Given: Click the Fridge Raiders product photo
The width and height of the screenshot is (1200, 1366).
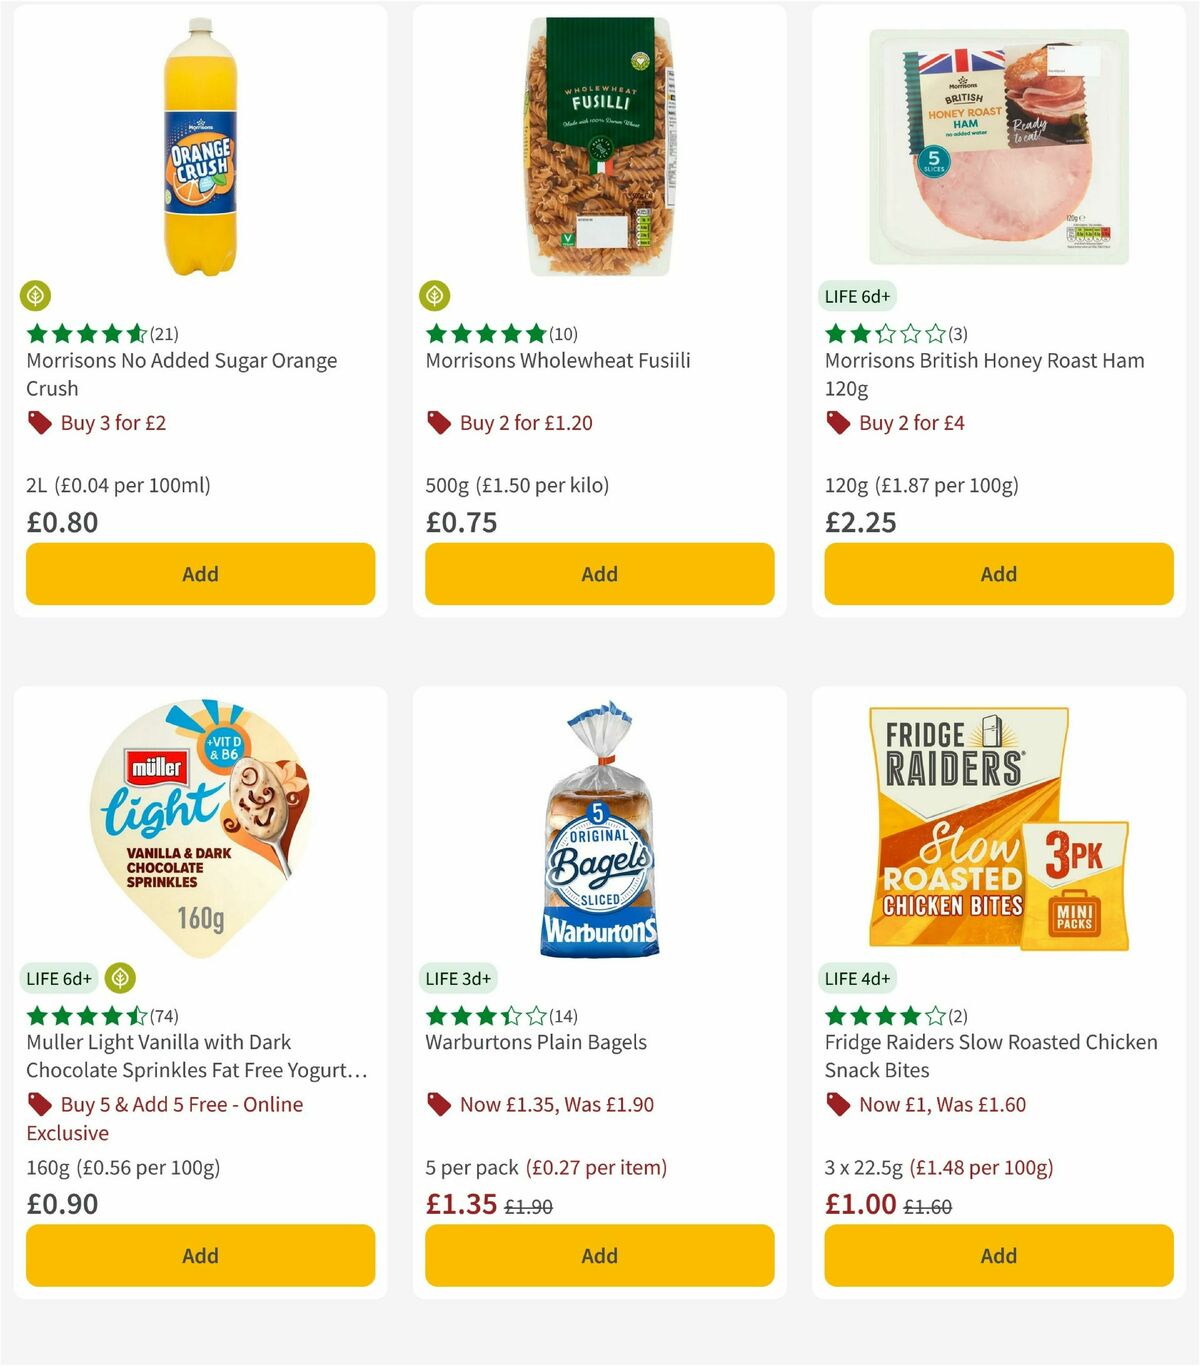Looking at the screenshot, I should (997, 830).
